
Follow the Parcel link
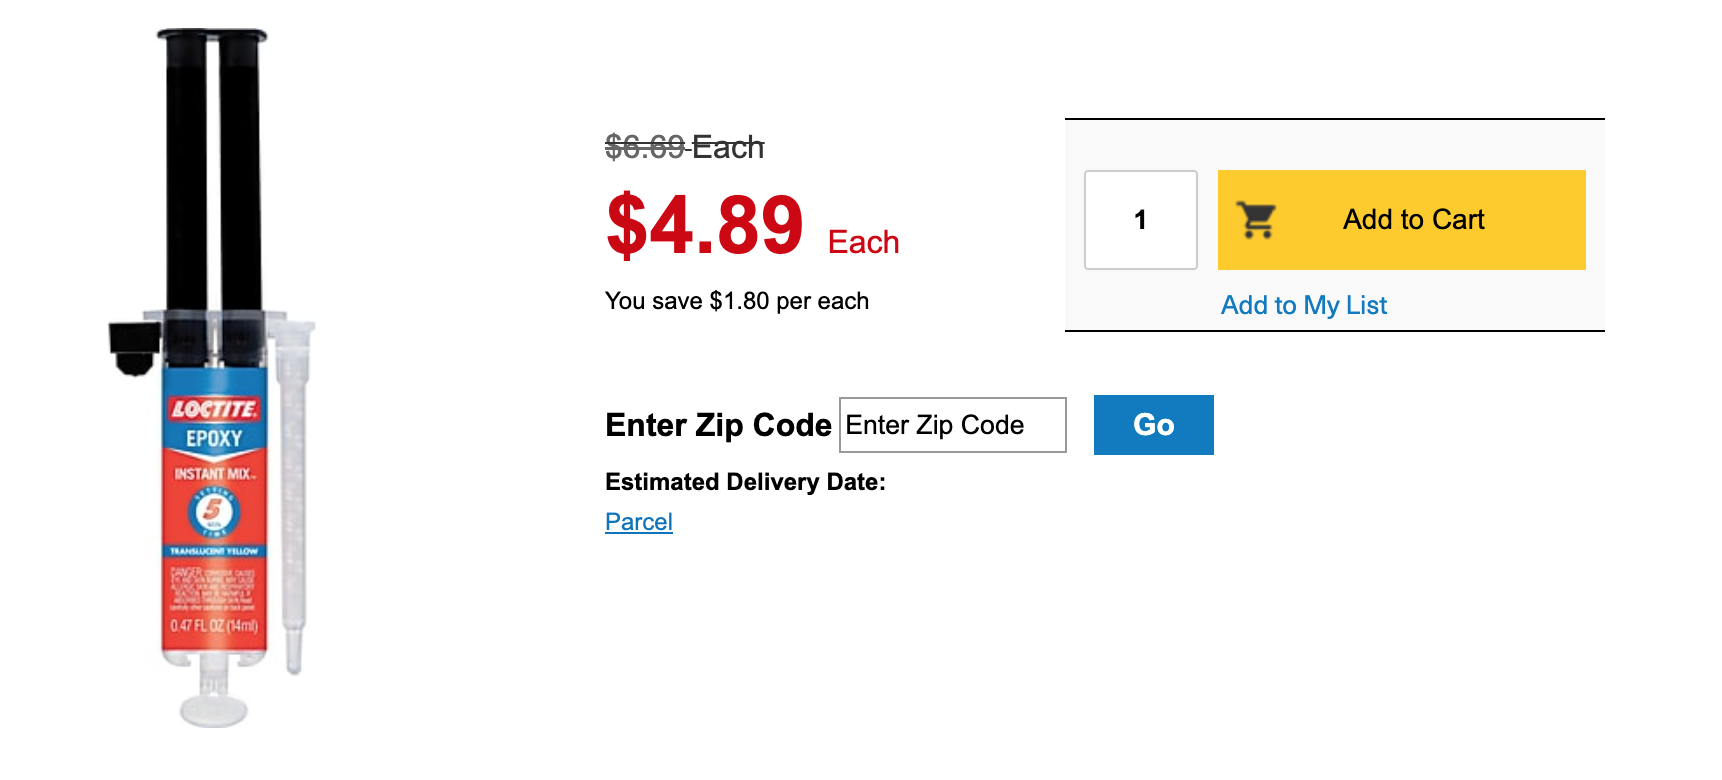(x=638, y=522)
